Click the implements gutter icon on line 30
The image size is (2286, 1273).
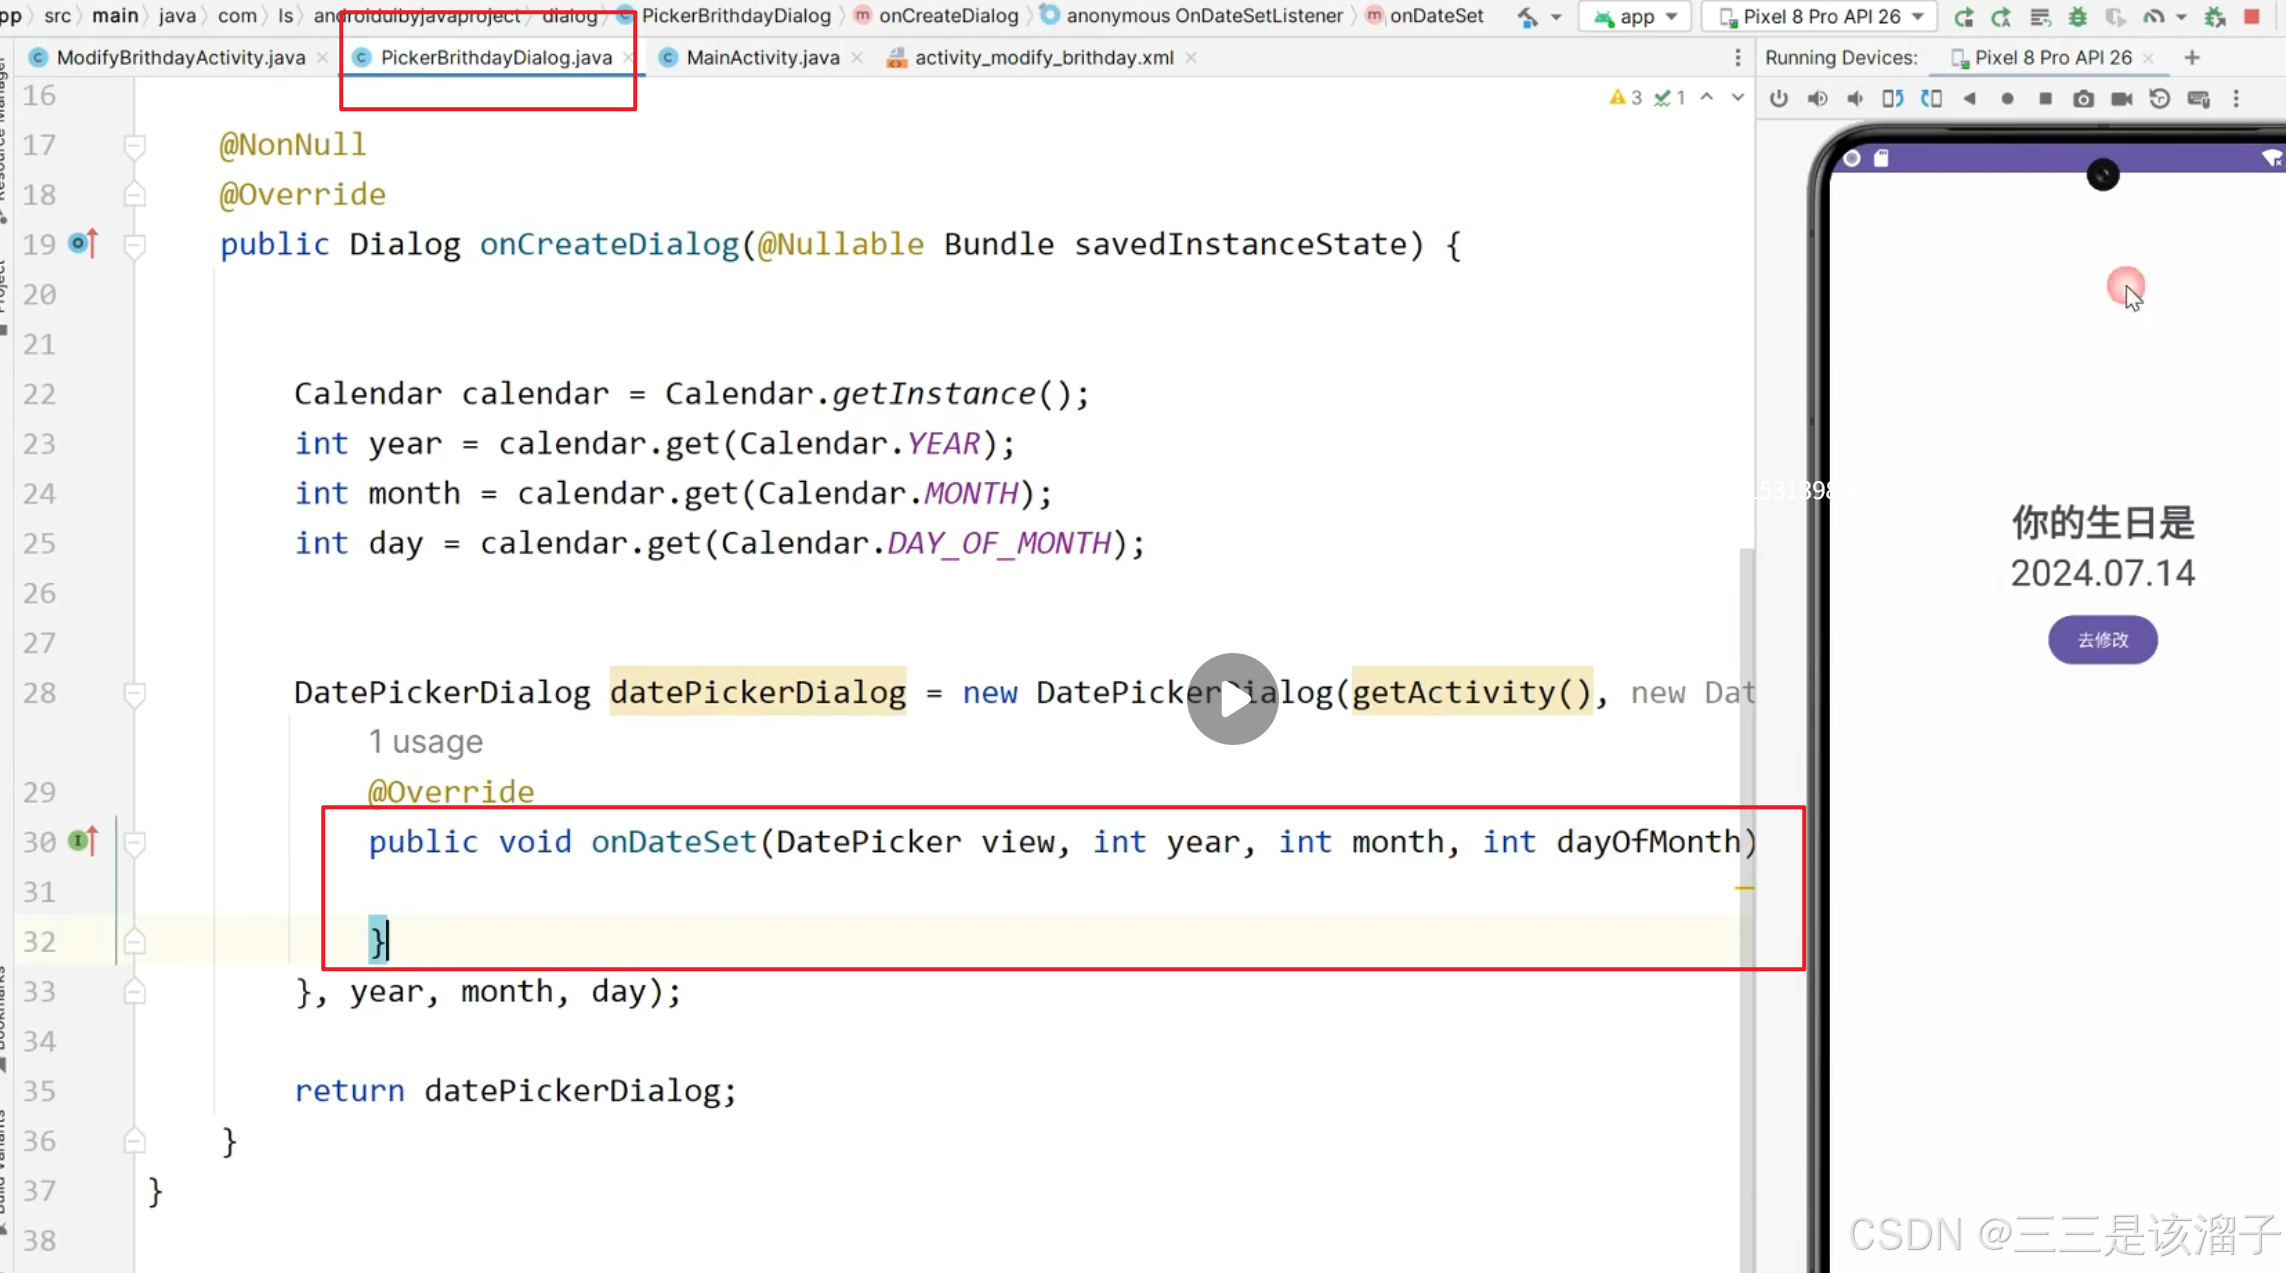pos(83,840)
